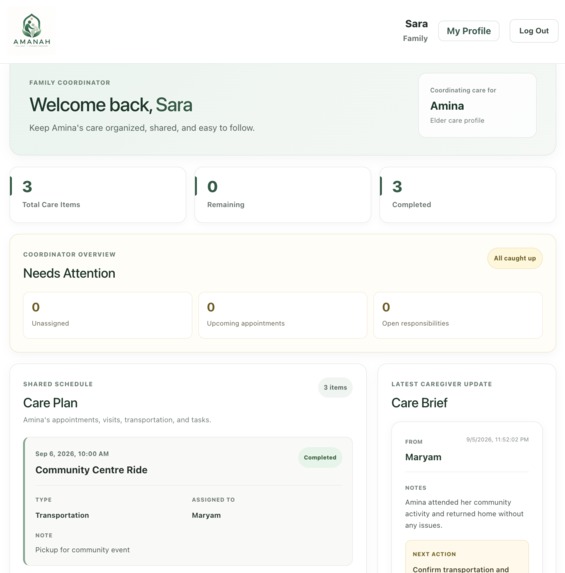Click the COORDINATOR OVERVIEW label
565x573 pixels.
(x=69, y=254)
